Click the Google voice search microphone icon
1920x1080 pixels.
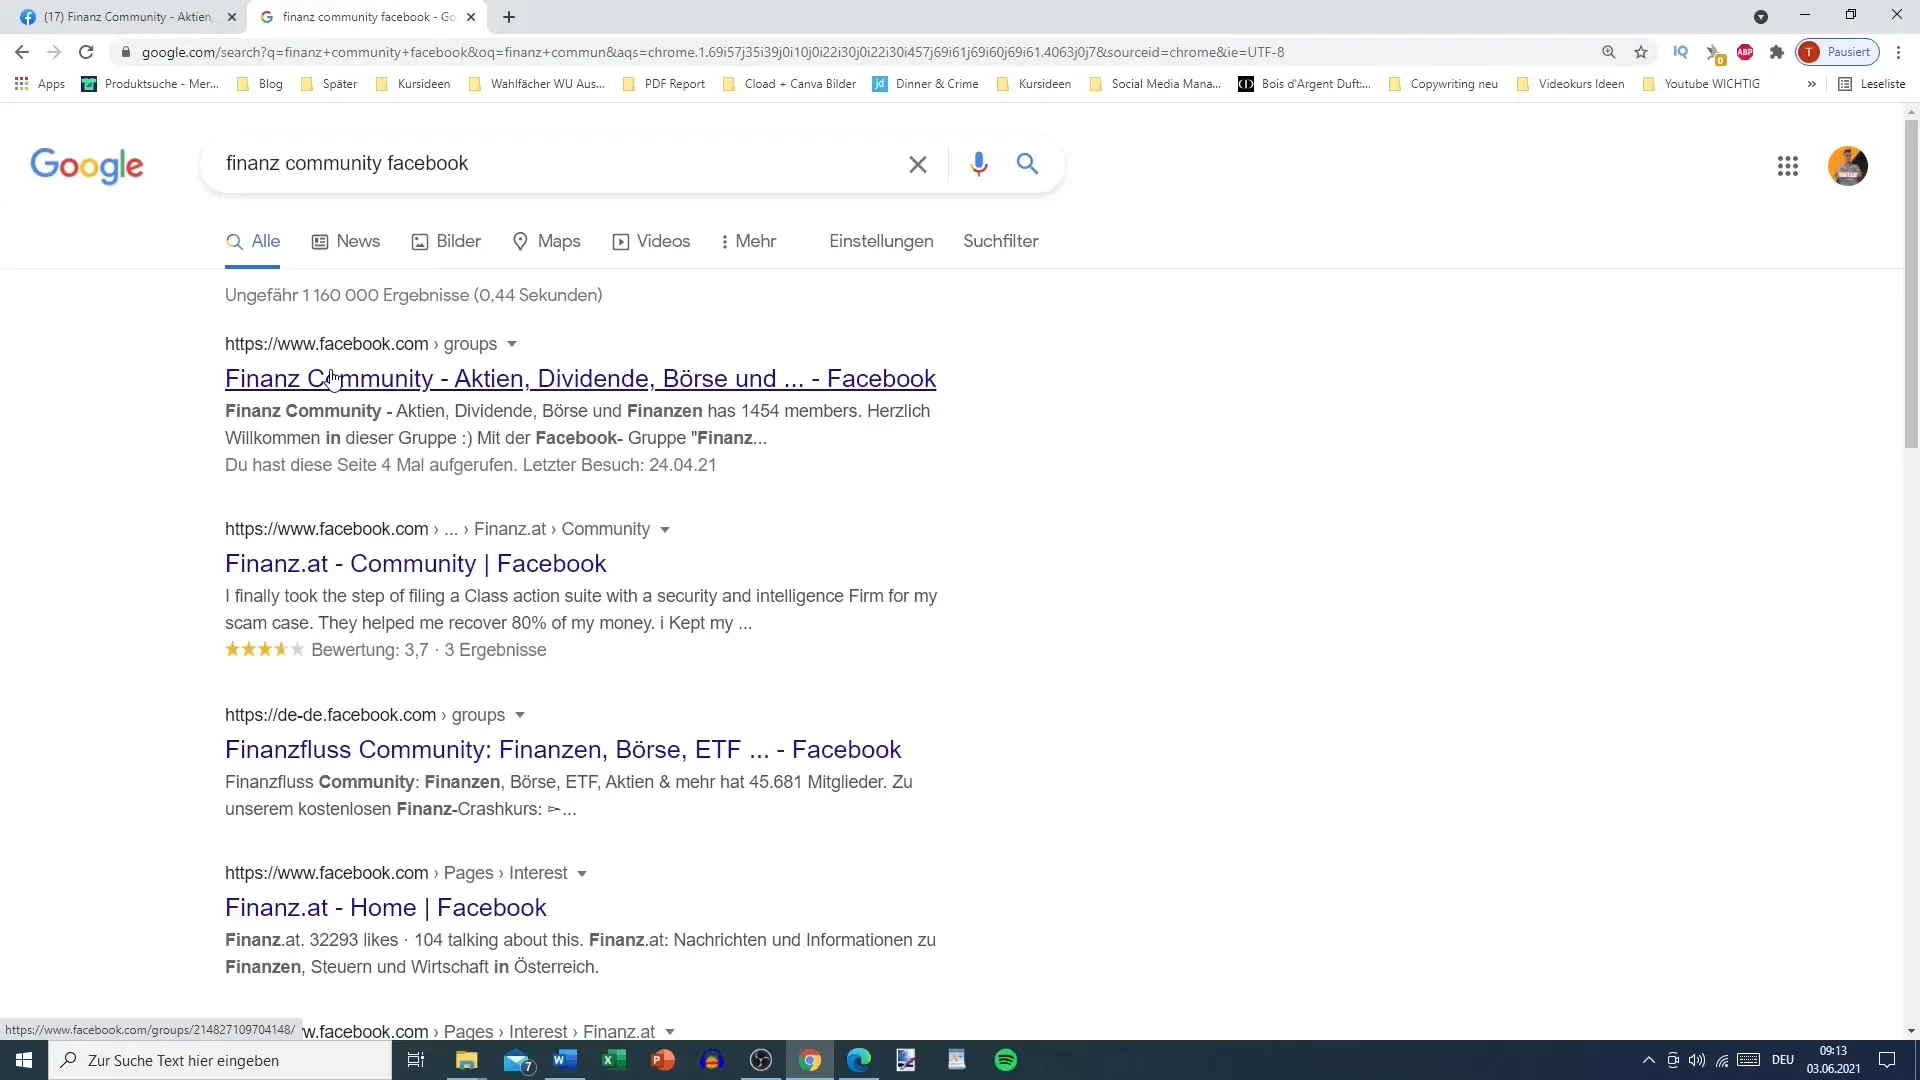click(978, 164)
